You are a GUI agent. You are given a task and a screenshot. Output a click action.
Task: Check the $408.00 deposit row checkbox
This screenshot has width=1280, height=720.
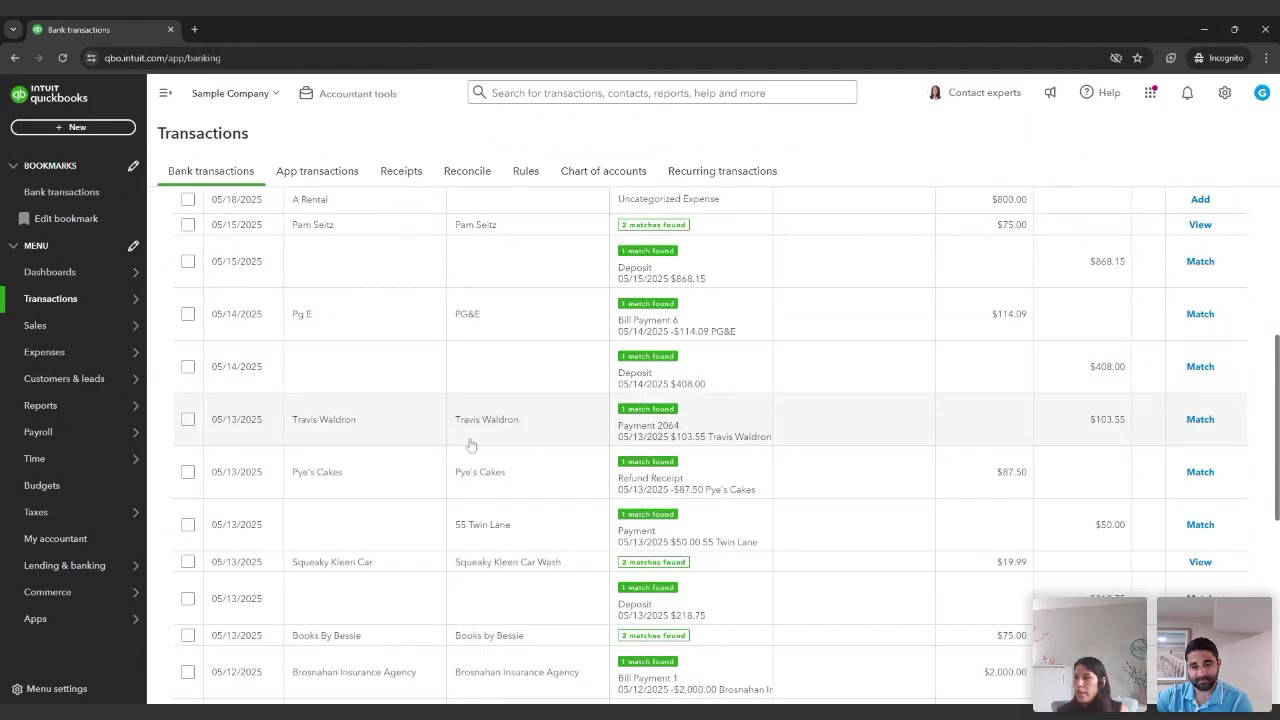tap(188, 366)
